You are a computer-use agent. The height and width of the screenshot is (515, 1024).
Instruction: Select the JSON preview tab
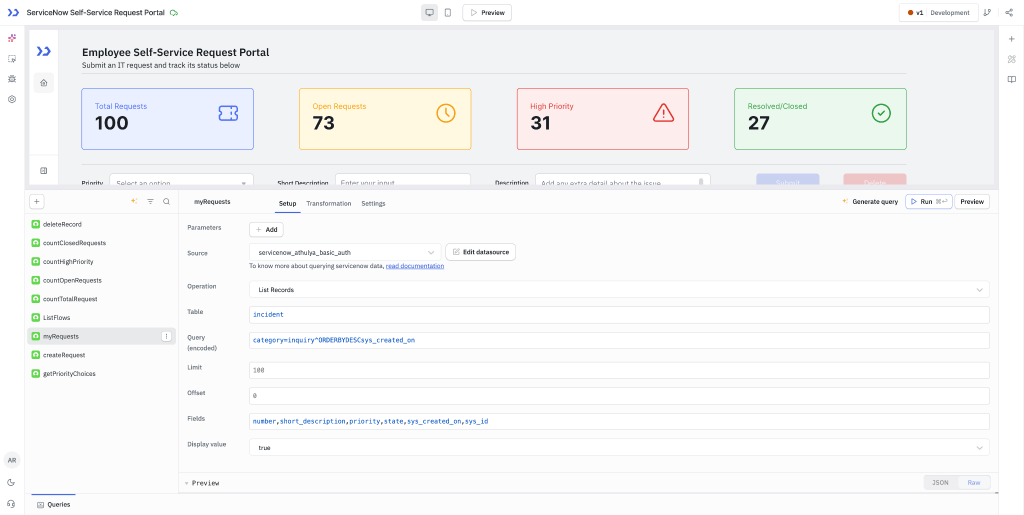pyautogui.click(x=940, y=482)
